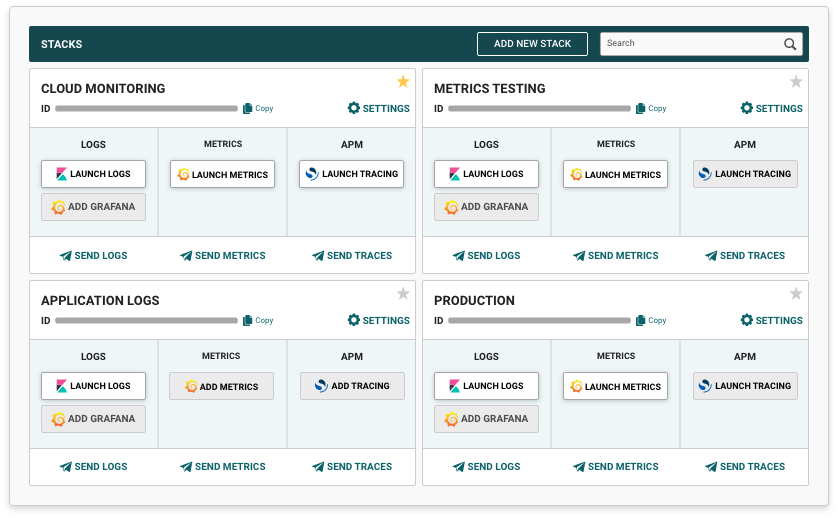Launch tracing for Cloud Monitoring
The image size is (838, 518).
pyautogui.click(x=351, y=174)
